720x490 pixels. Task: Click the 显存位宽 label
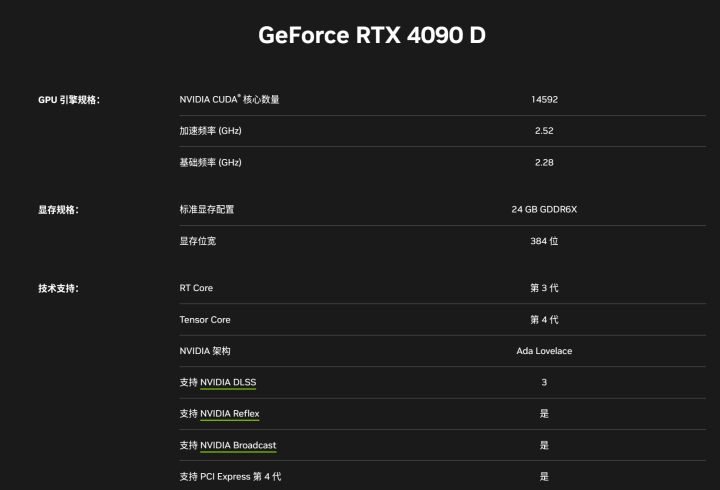pos(197,241)
